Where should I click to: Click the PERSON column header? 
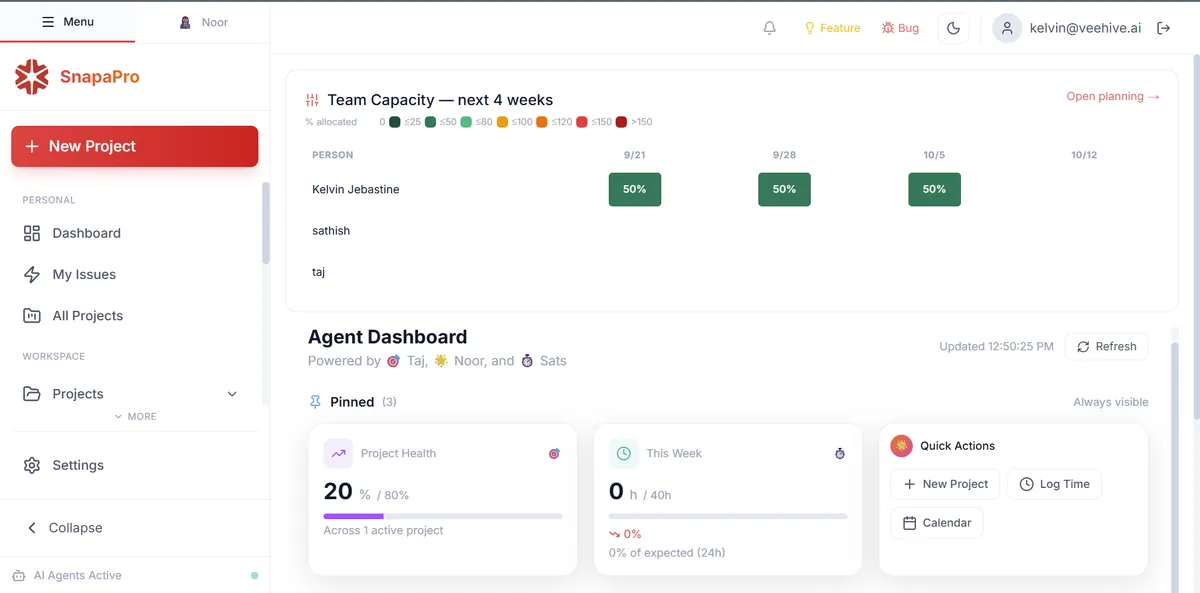pos(332,155)
